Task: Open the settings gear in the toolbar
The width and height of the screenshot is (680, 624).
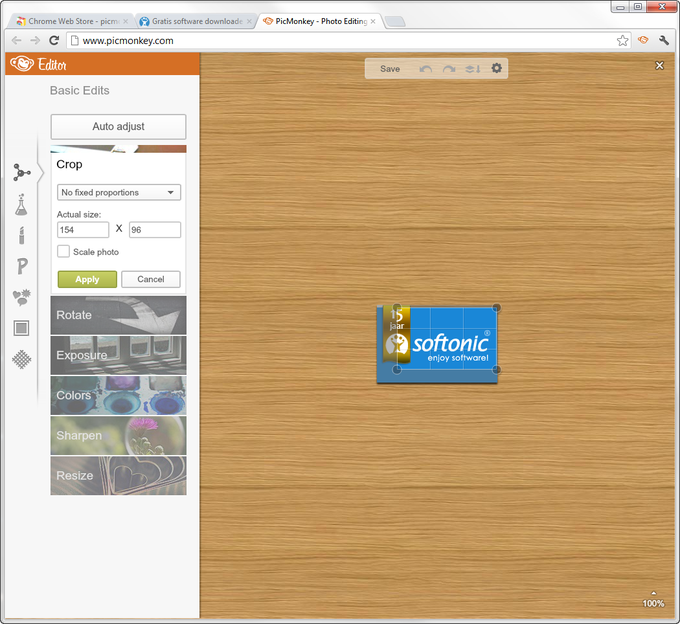Action: pyautogui.click(x=497, y=68)
